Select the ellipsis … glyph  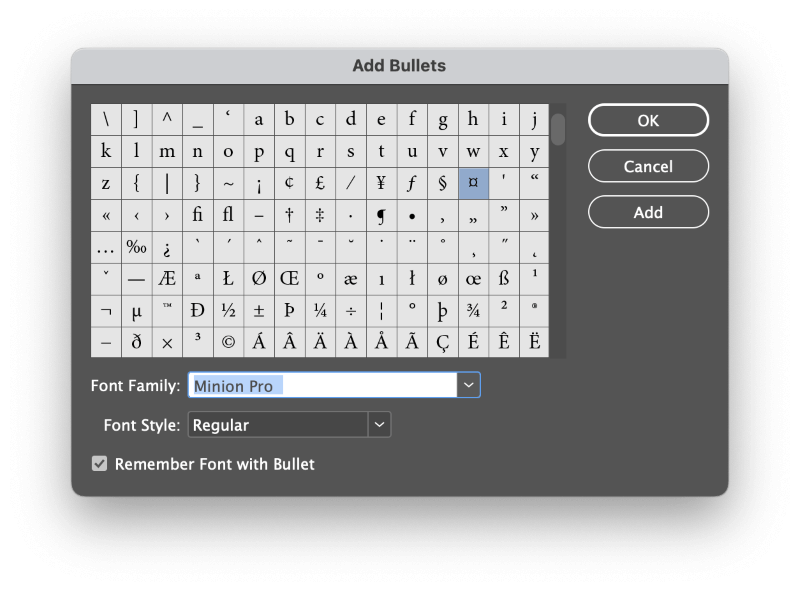(105, 247)
